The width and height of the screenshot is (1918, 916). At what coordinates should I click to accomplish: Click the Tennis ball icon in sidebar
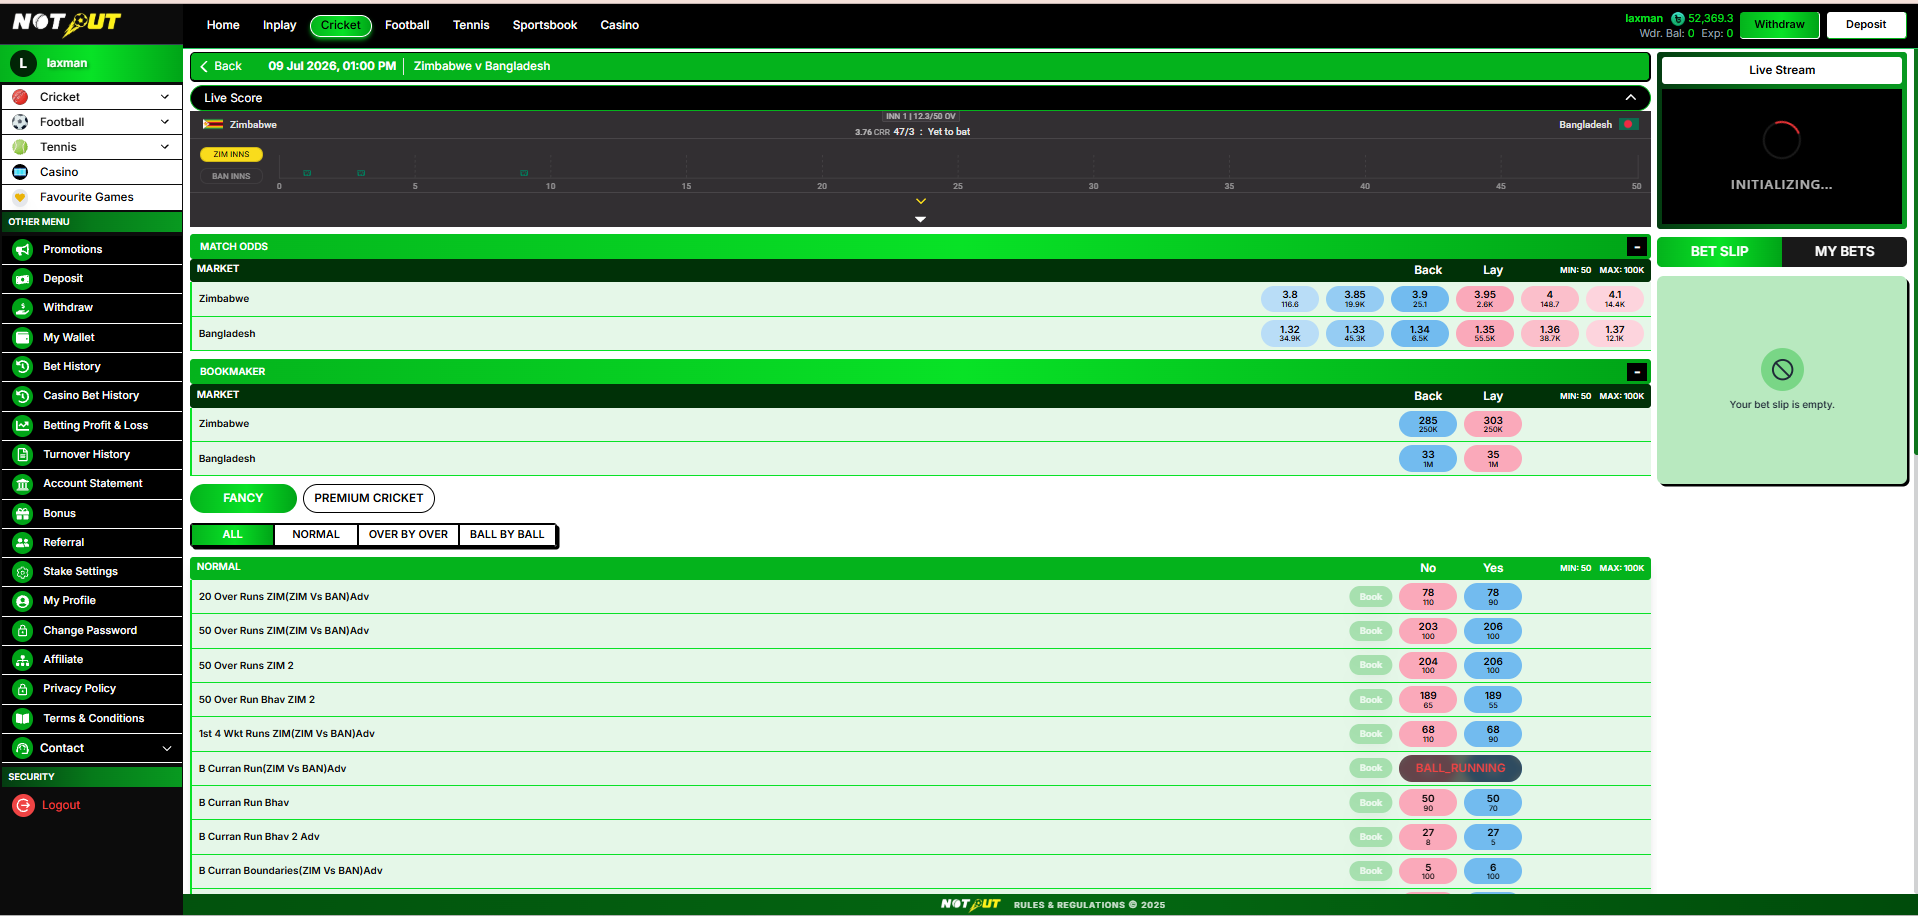pyautogui.click(x=20, y=147)
